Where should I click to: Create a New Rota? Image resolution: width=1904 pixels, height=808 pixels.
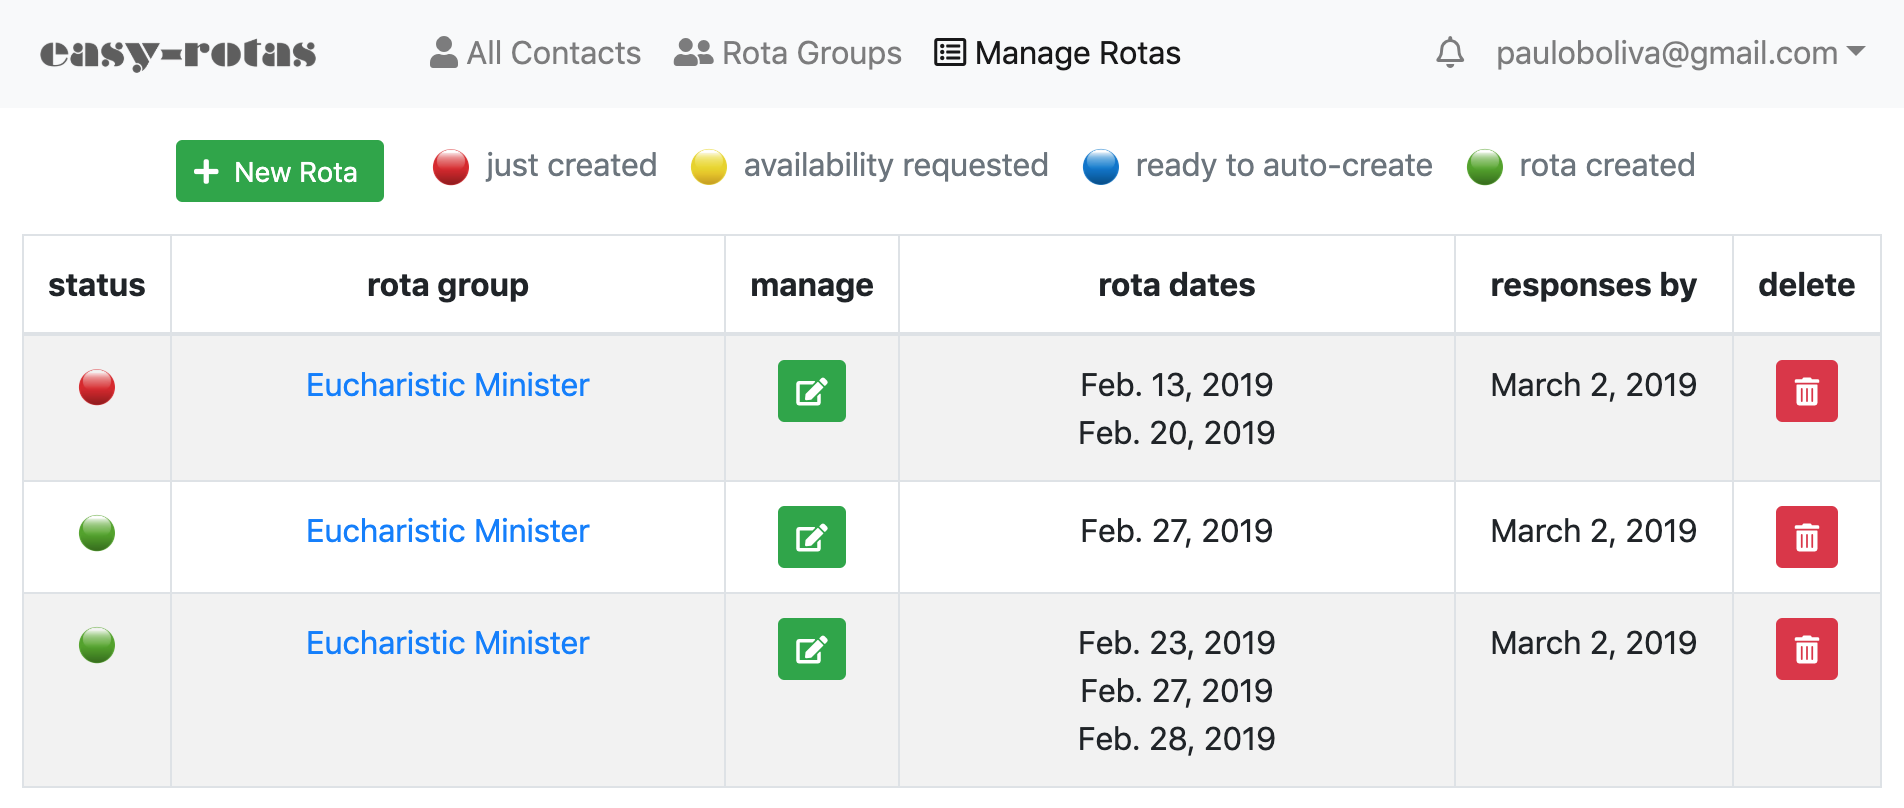(x=280, y=171)
